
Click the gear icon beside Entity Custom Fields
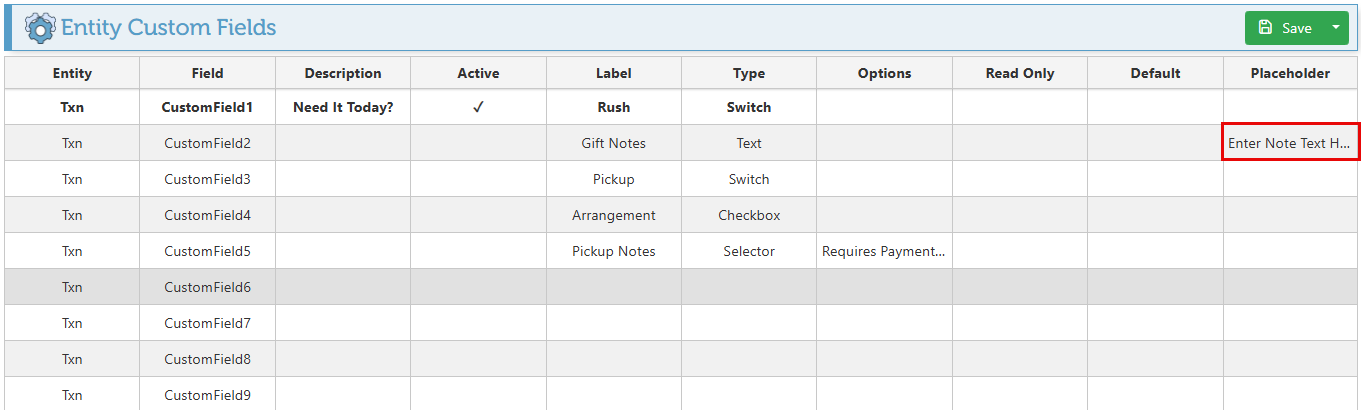coord(40,28)
